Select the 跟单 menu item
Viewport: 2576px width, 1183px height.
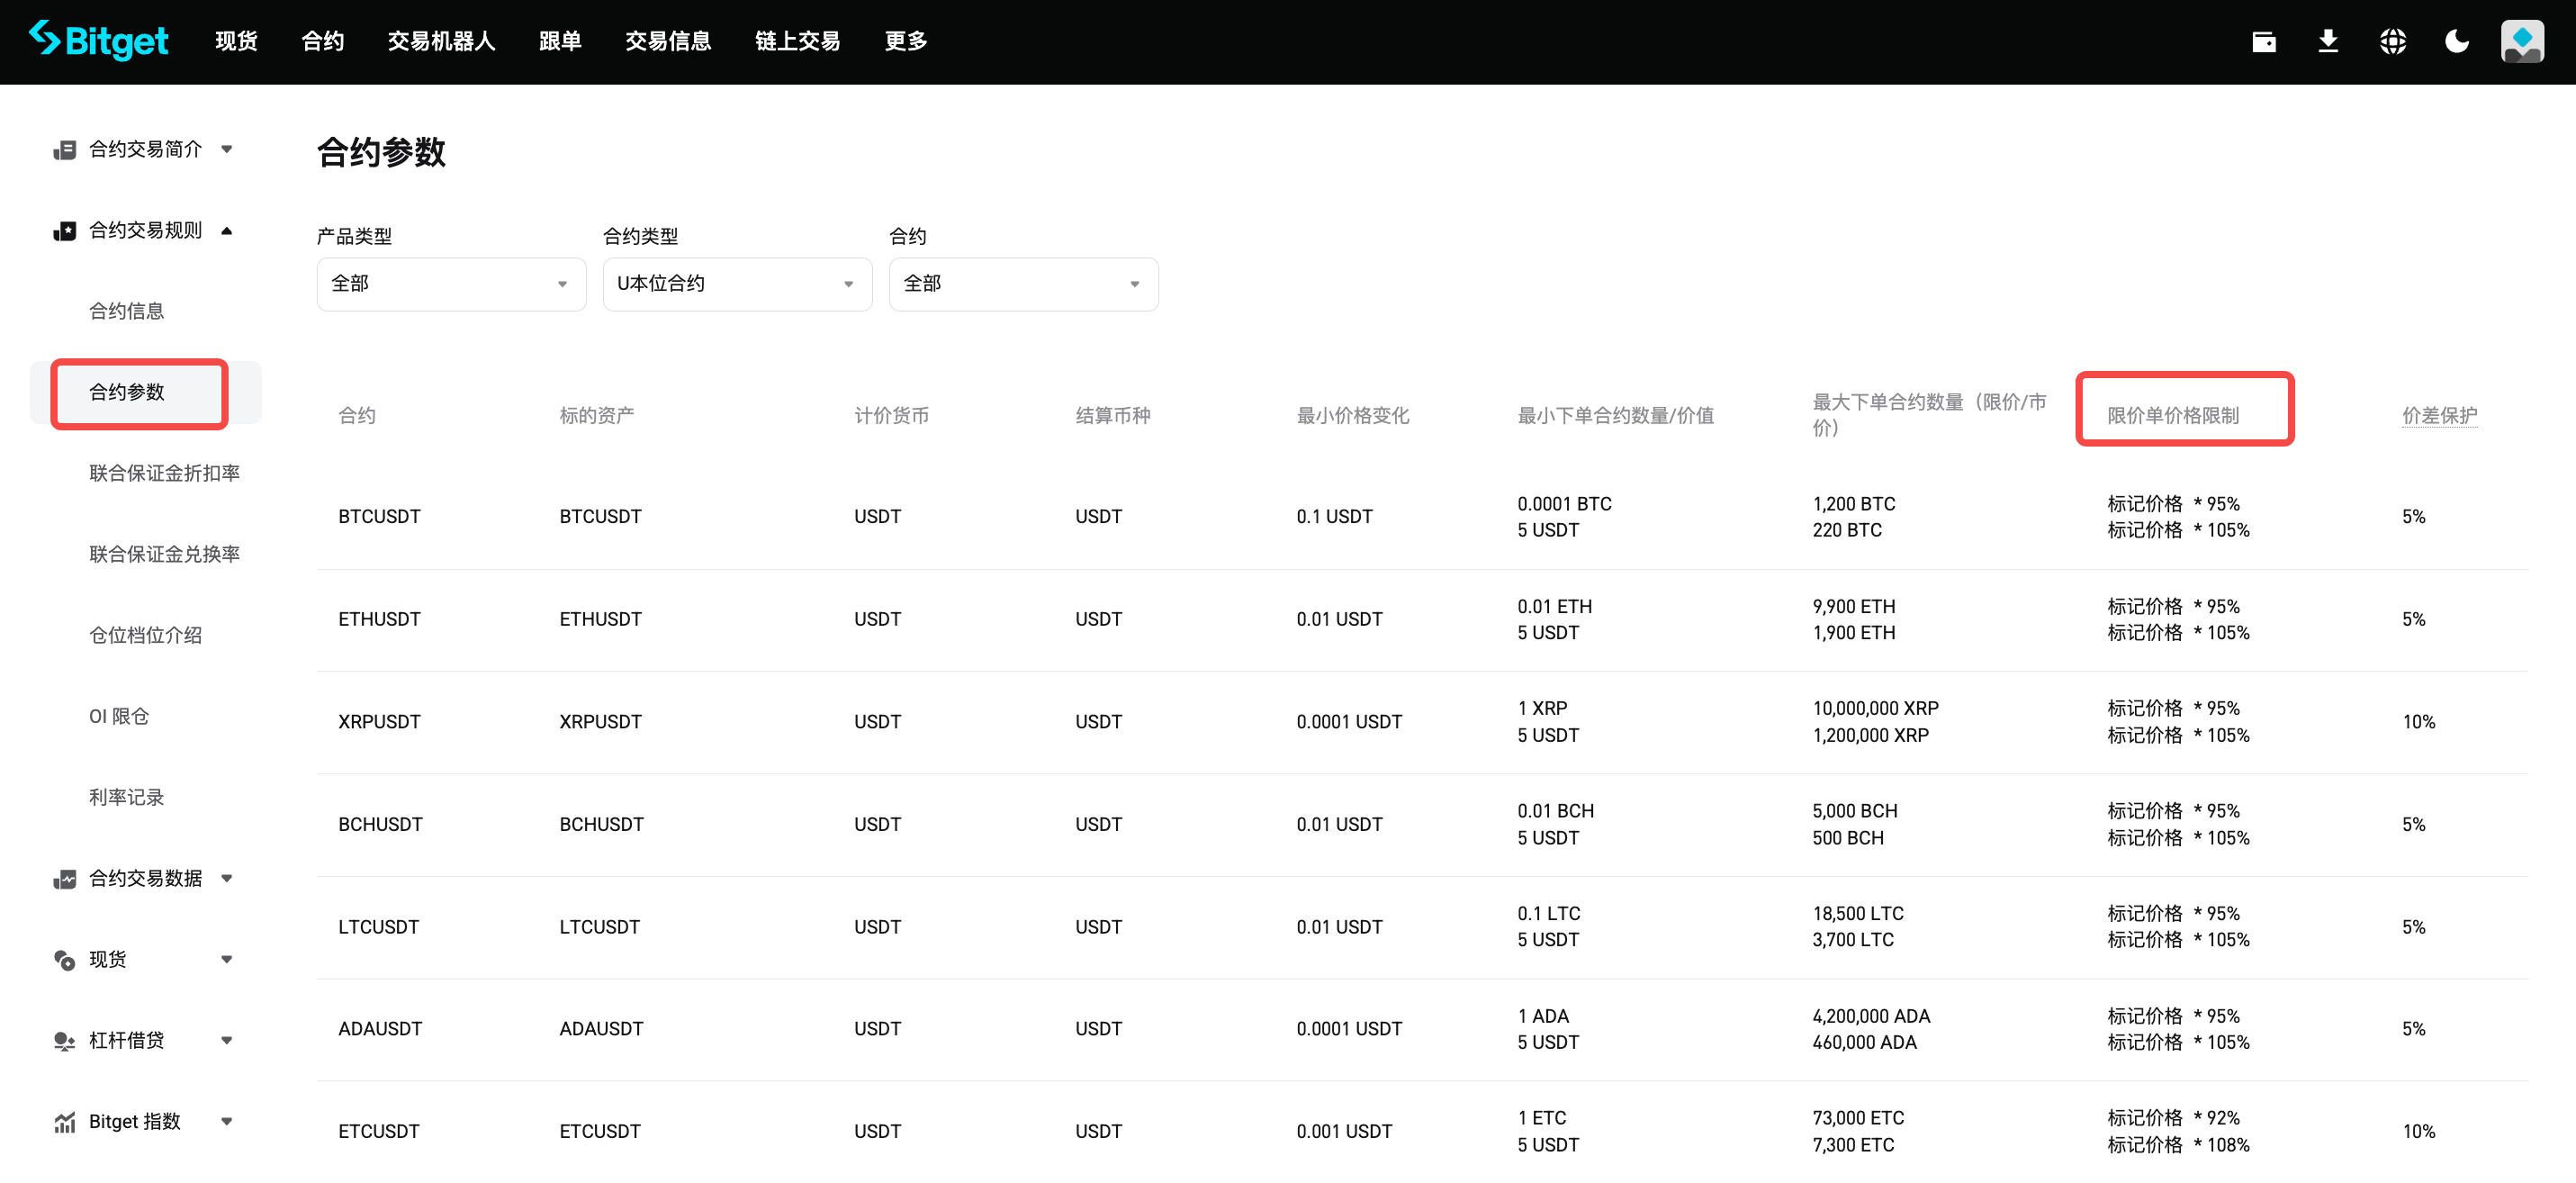click(x=559, y=41)
